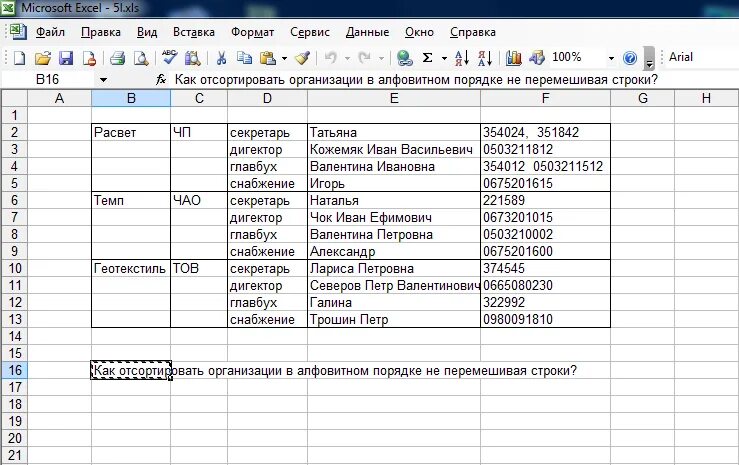The width and height of the screenshot is (739, 465).
Task: Click the Open file folder icon
Action: (x=42, y=58)
